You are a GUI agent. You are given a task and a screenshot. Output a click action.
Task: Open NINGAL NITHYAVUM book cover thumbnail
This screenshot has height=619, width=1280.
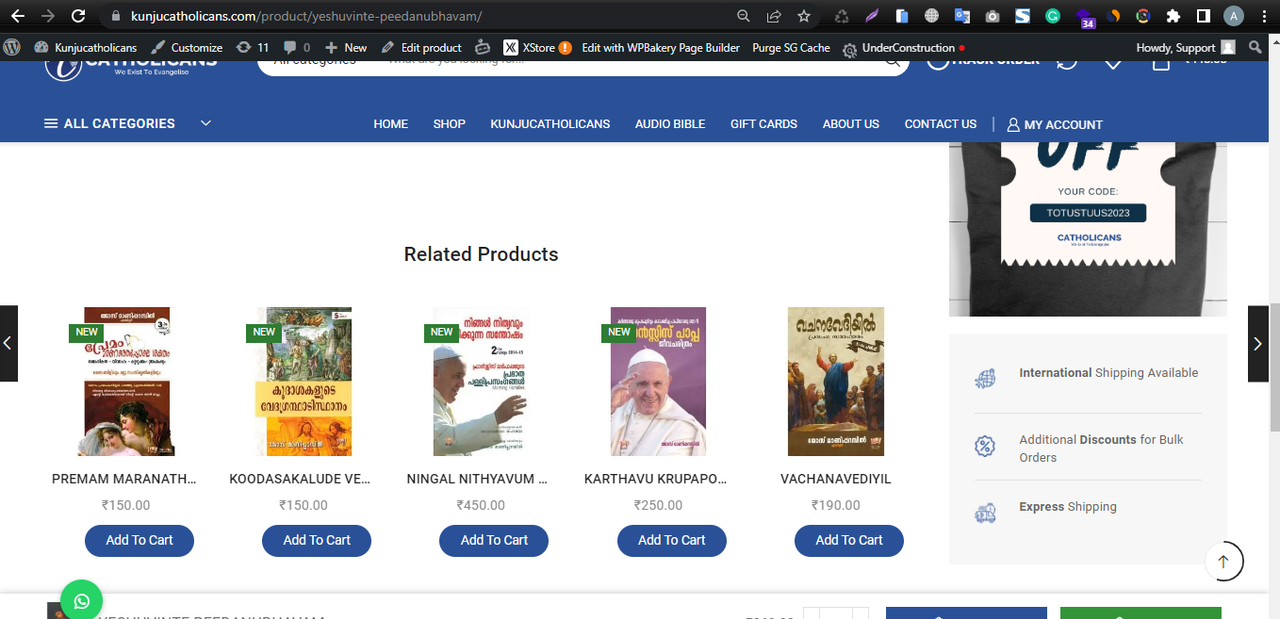pos(481,381)
